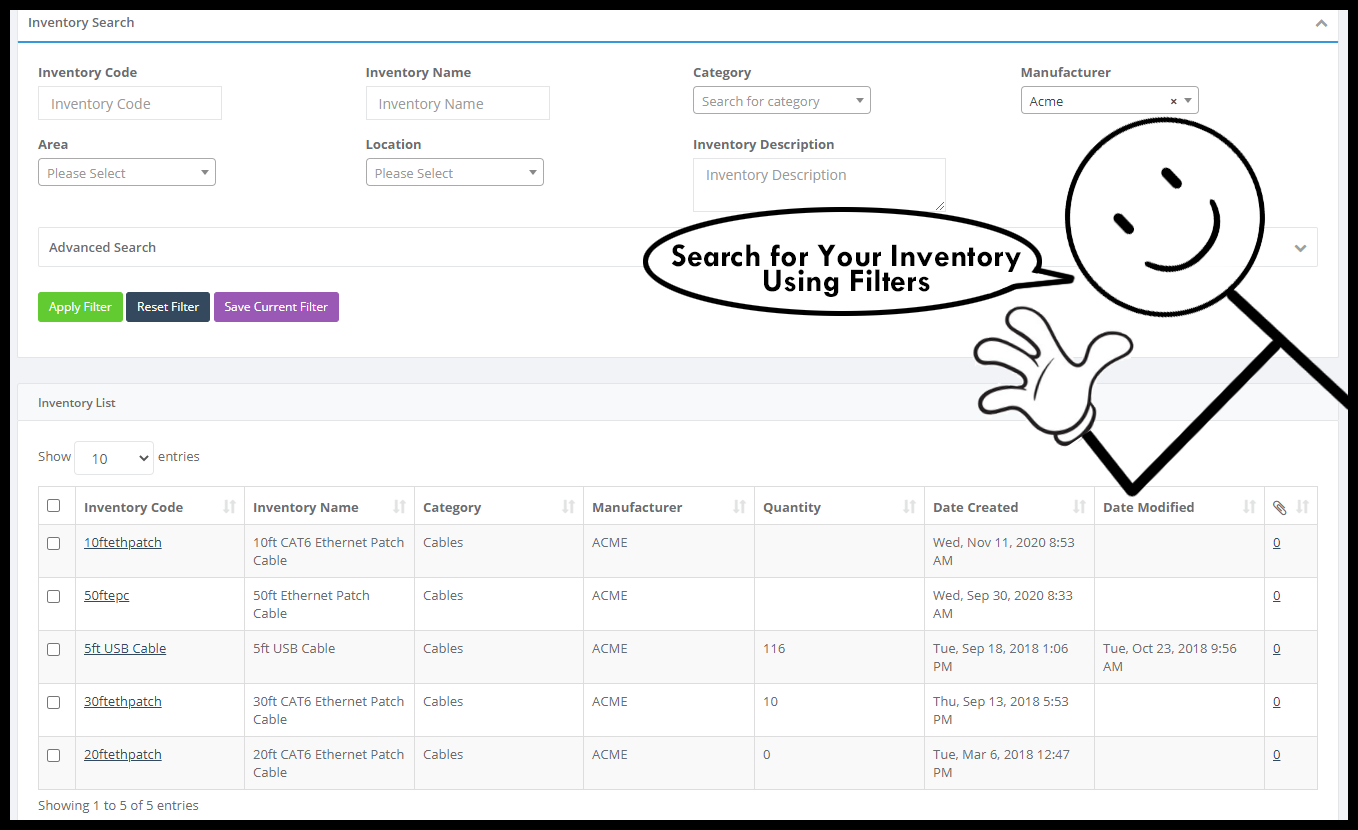Click the Inventory Search panel title
This screenshot has width=1358, height=830.
coord(81,23)
